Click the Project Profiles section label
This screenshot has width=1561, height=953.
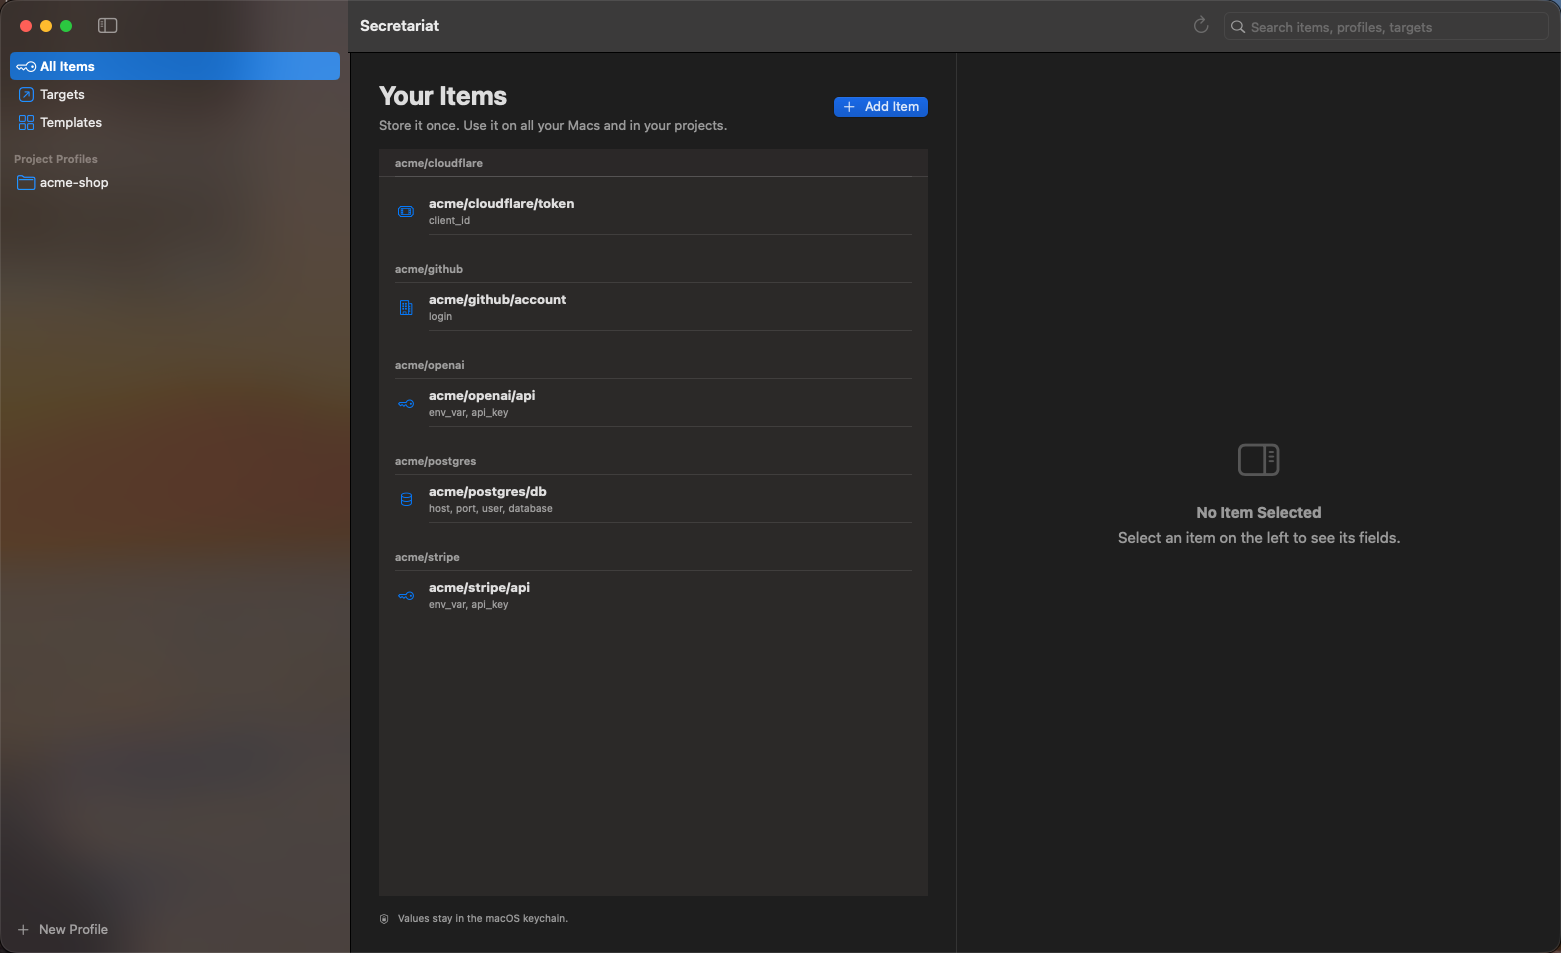(56, 160)
